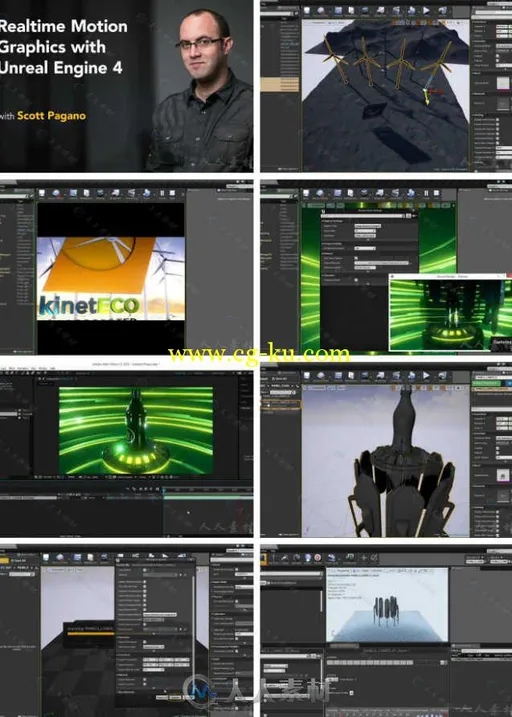Click Save icon in green tunnel capture editor
Image resolution: width=512 pixels, height=717 pixels.
tap(306, 193)
